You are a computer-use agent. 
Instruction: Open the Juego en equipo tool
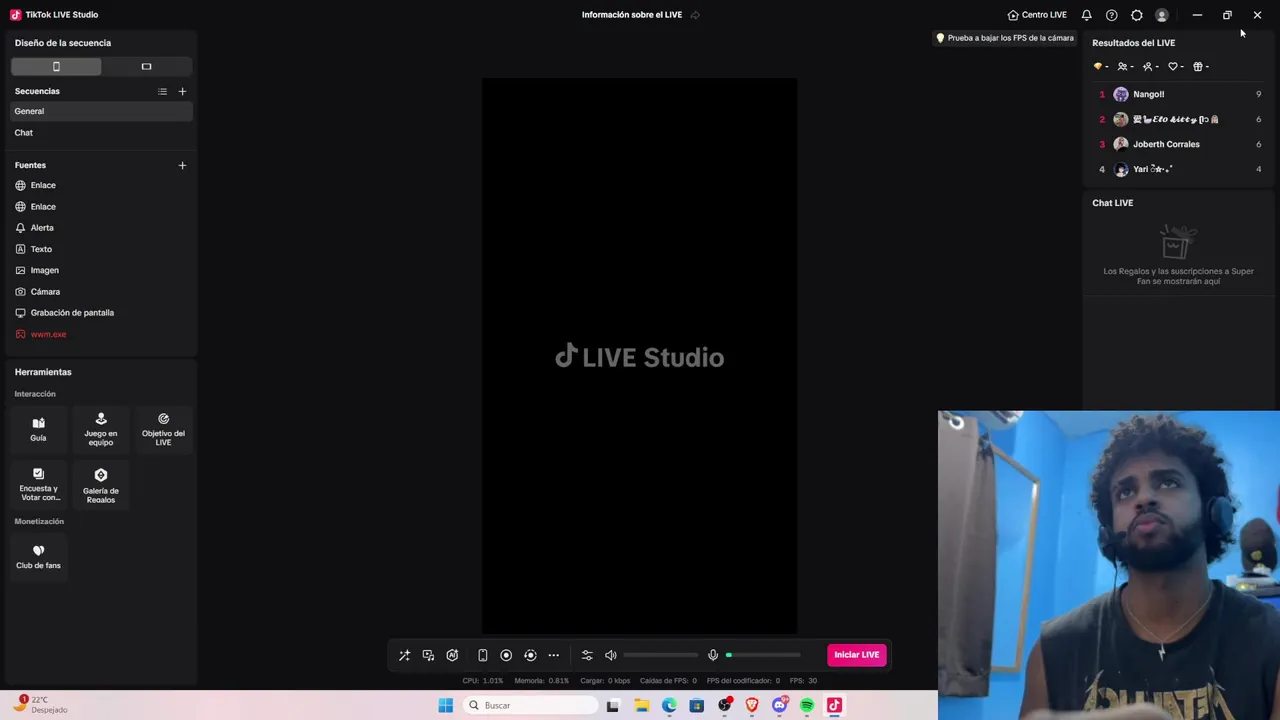[x=101, y=429]
